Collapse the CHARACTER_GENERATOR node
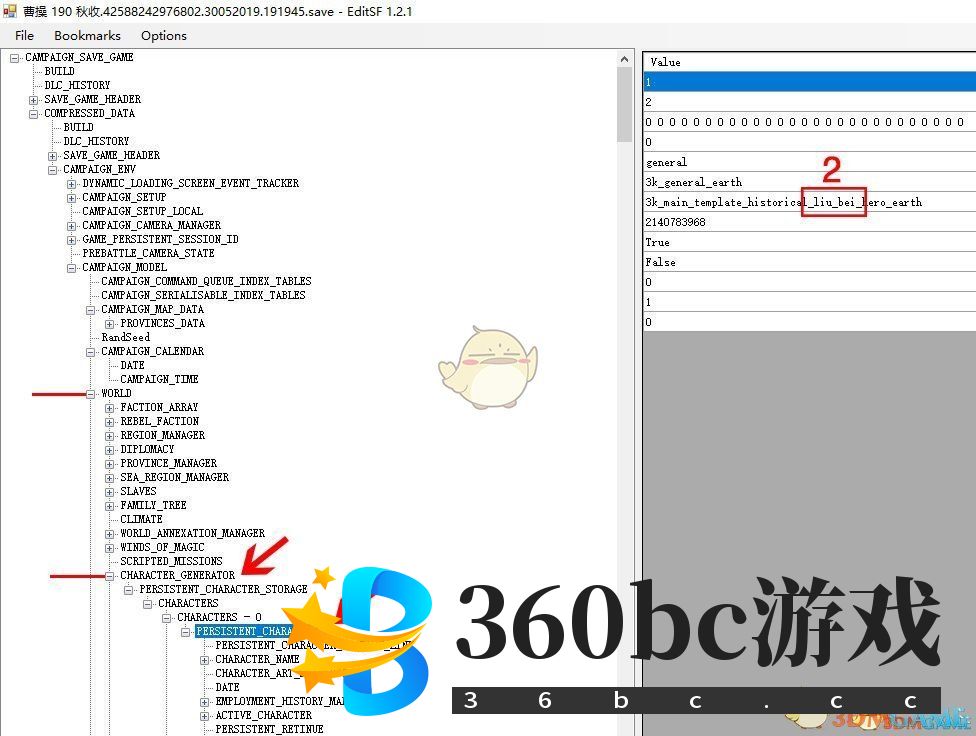Image resolution: width=976 pixels, height=736 pixels. coord(110,576)
